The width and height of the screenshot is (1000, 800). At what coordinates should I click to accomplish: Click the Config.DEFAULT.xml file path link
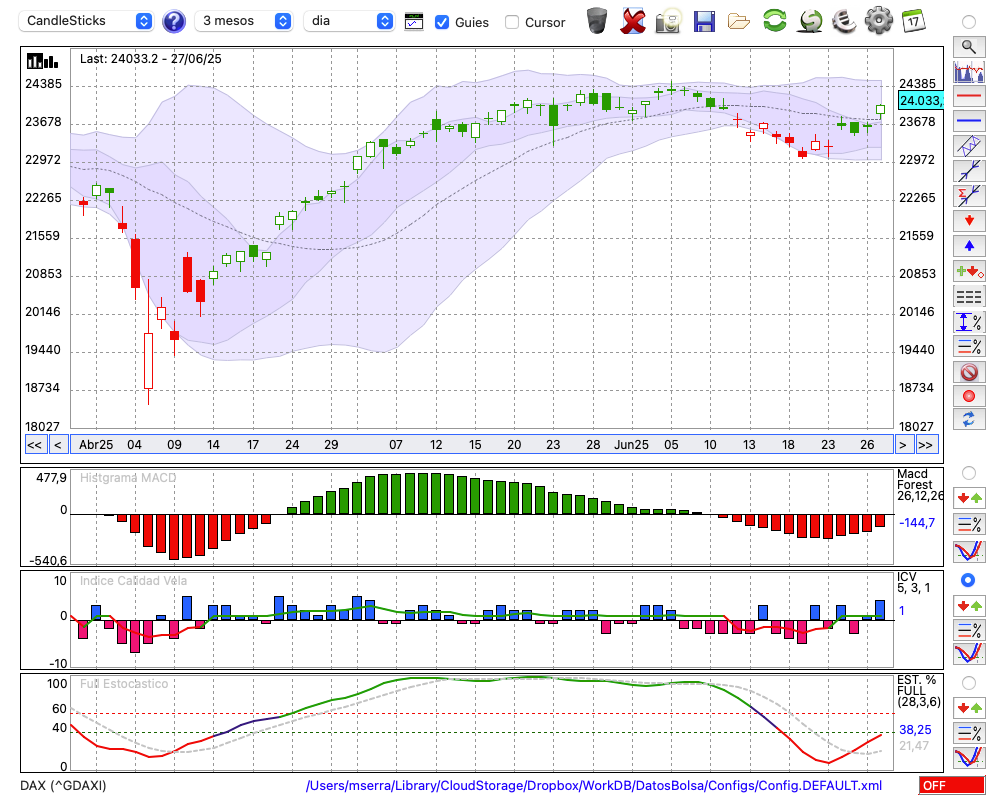click(594, 785)
